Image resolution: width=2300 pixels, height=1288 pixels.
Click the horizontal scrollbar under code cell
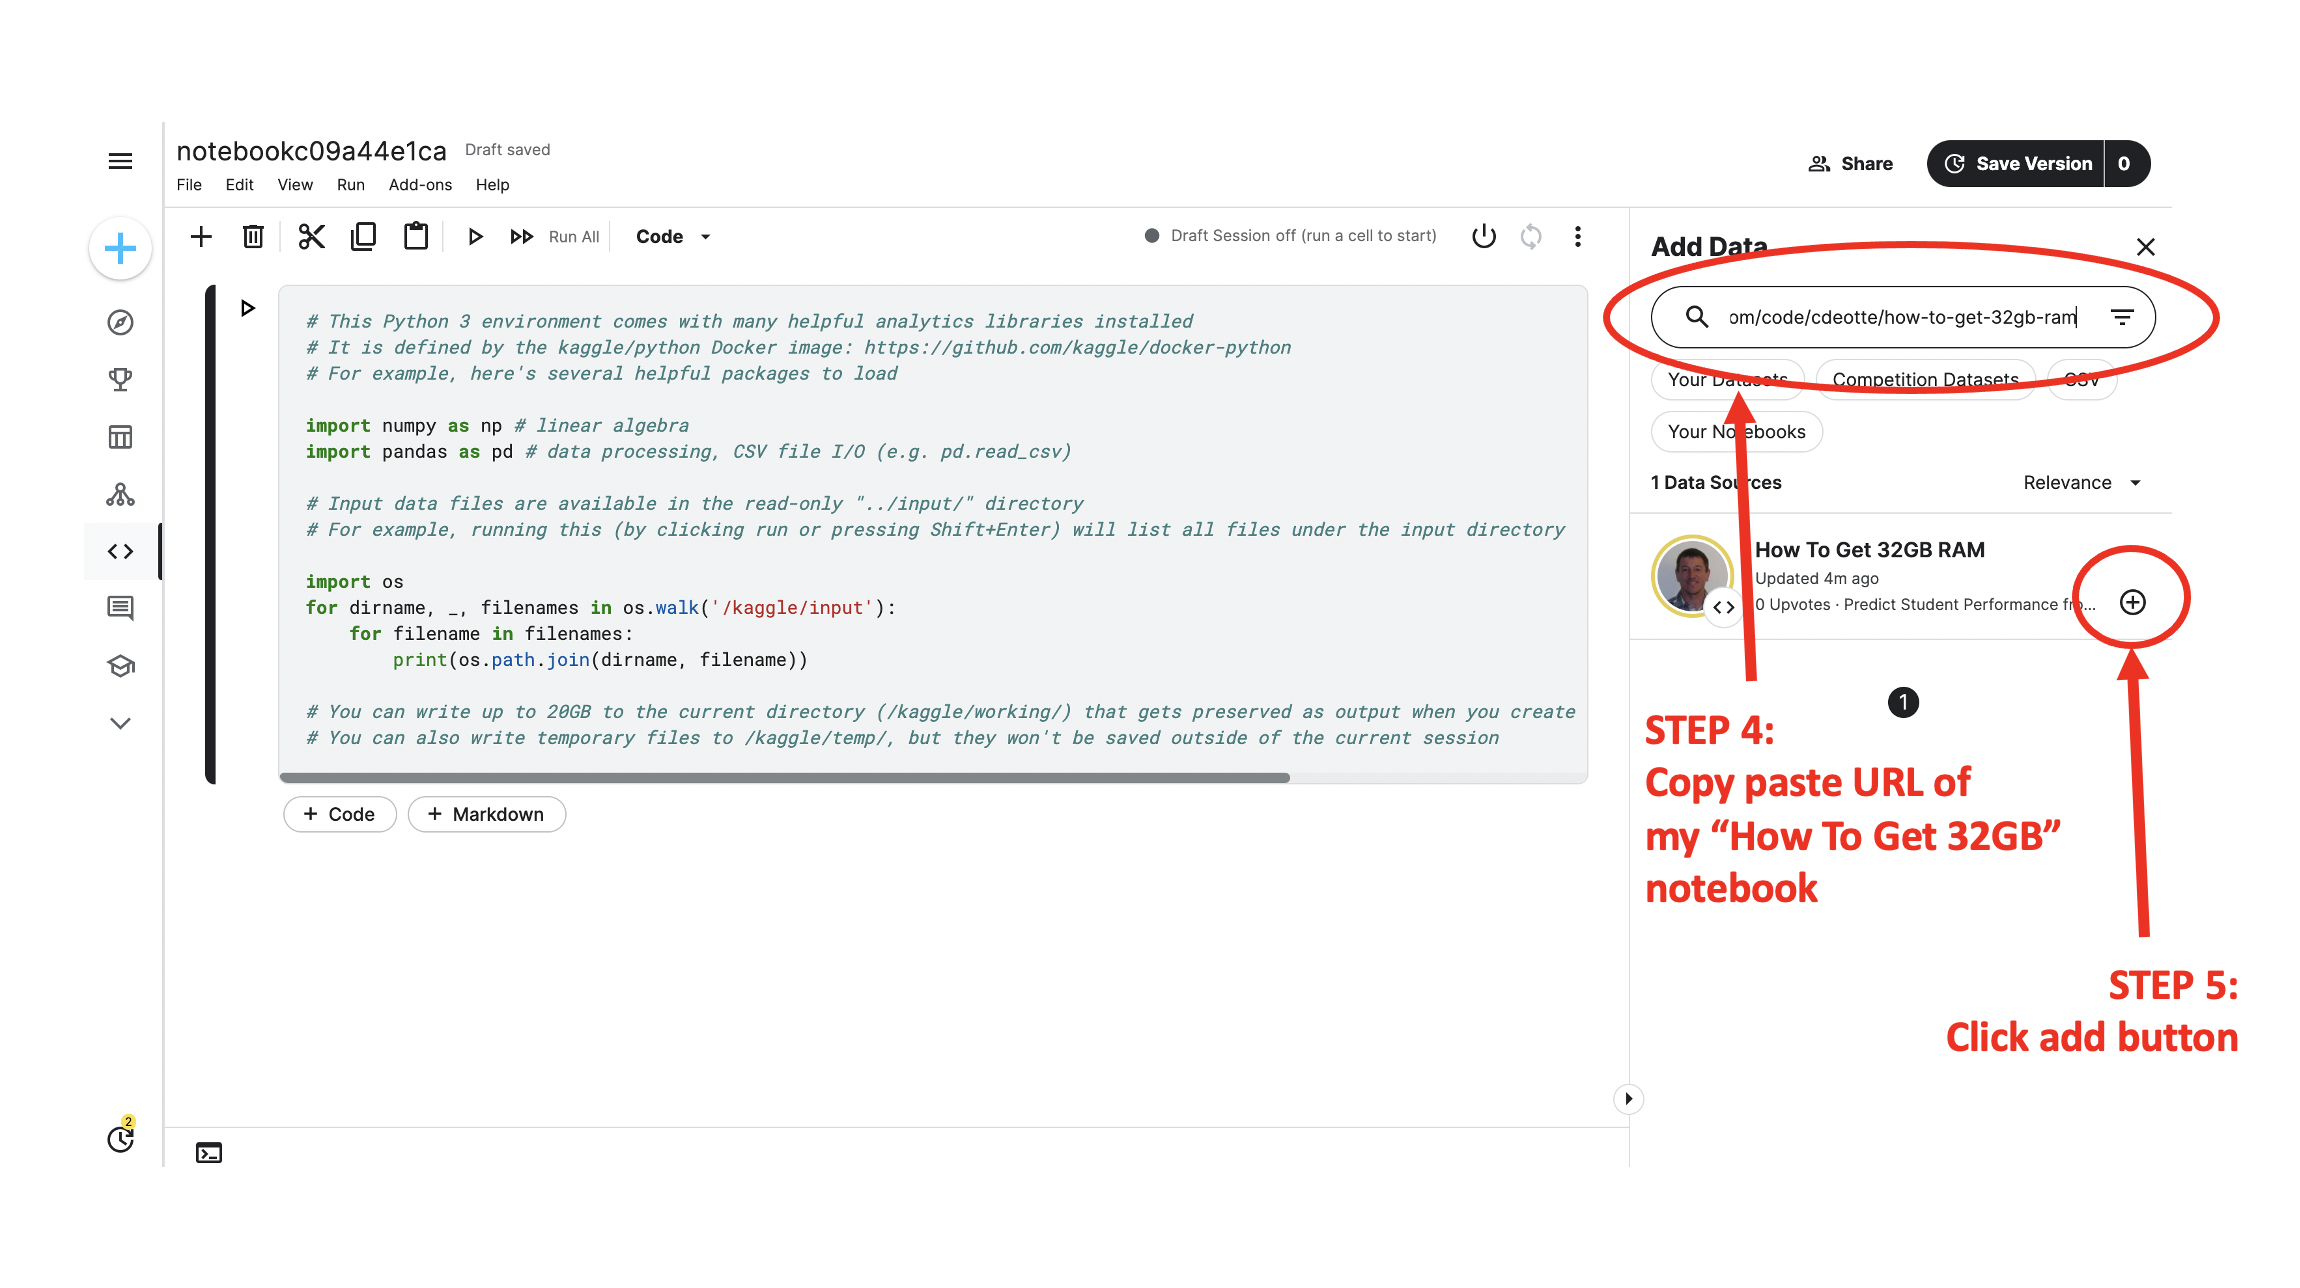tap(784, 777)
